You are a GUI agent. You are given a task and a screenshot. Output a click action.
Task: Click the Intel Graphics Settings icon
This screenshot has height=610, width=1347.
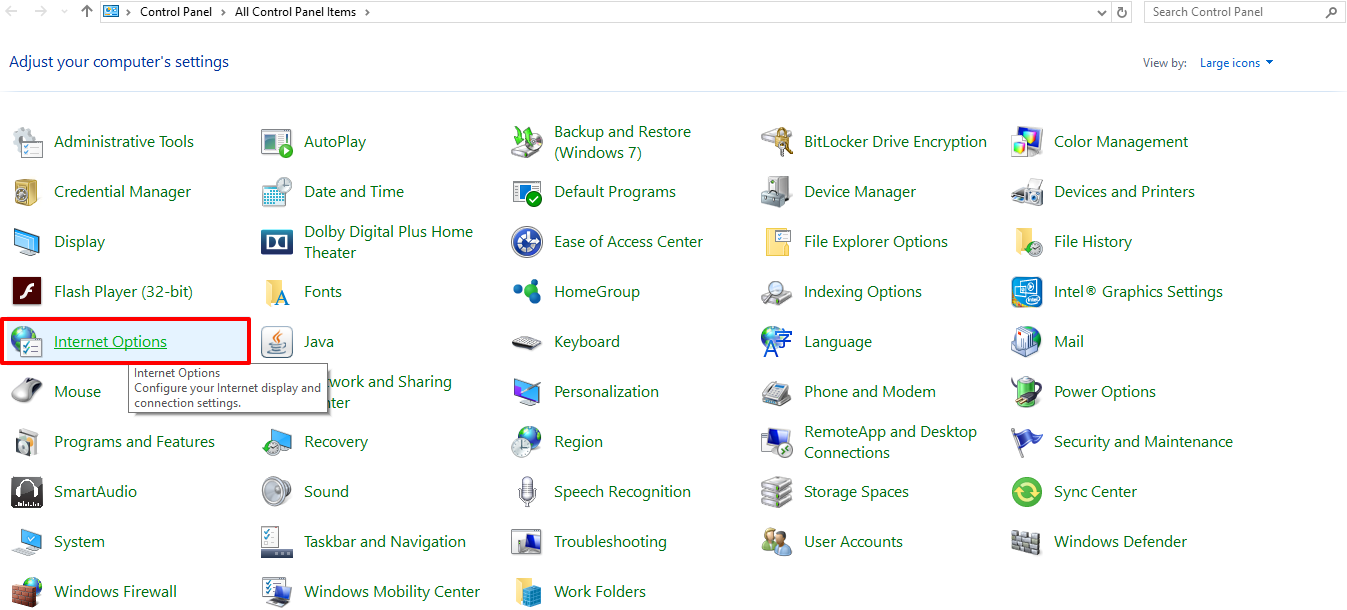(x=1027, y=292)
